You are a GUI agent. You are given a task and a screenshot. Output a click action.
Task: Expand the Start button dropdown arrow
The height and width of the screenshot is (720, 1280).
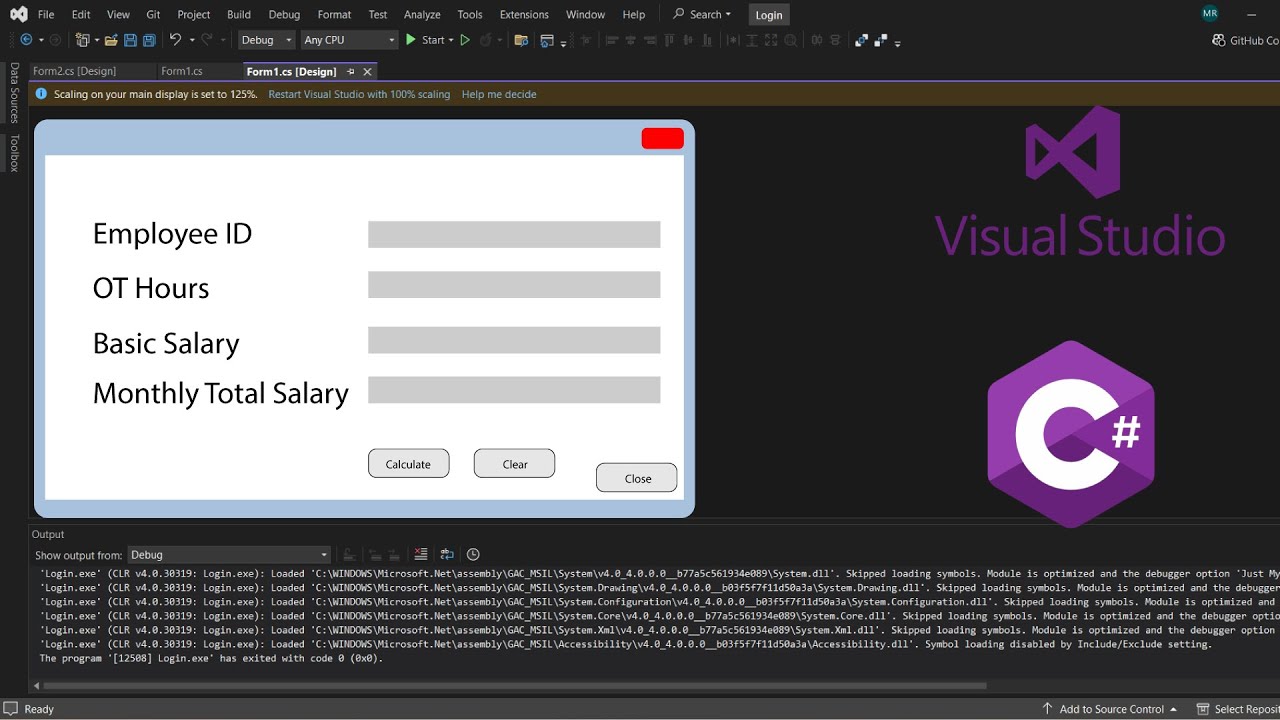[x=451, y=40]
